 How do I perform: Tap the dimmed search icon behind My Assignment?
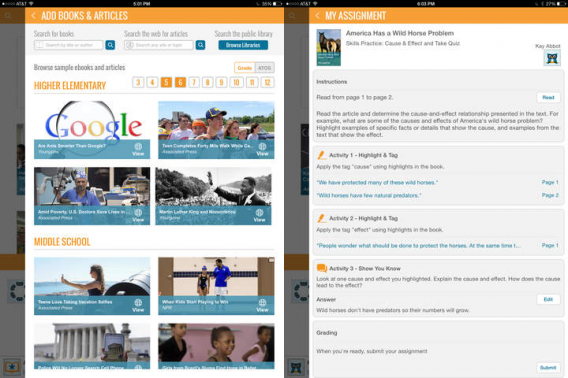292,16
